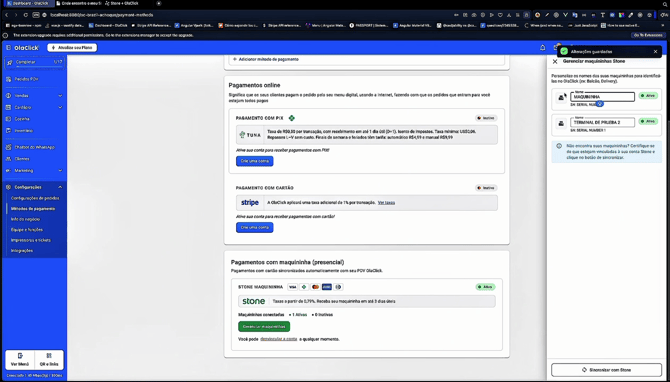670x382 pixels.
Task: Open Chatbot do WhatsApp in sidebar
Action: click(34, 147)
